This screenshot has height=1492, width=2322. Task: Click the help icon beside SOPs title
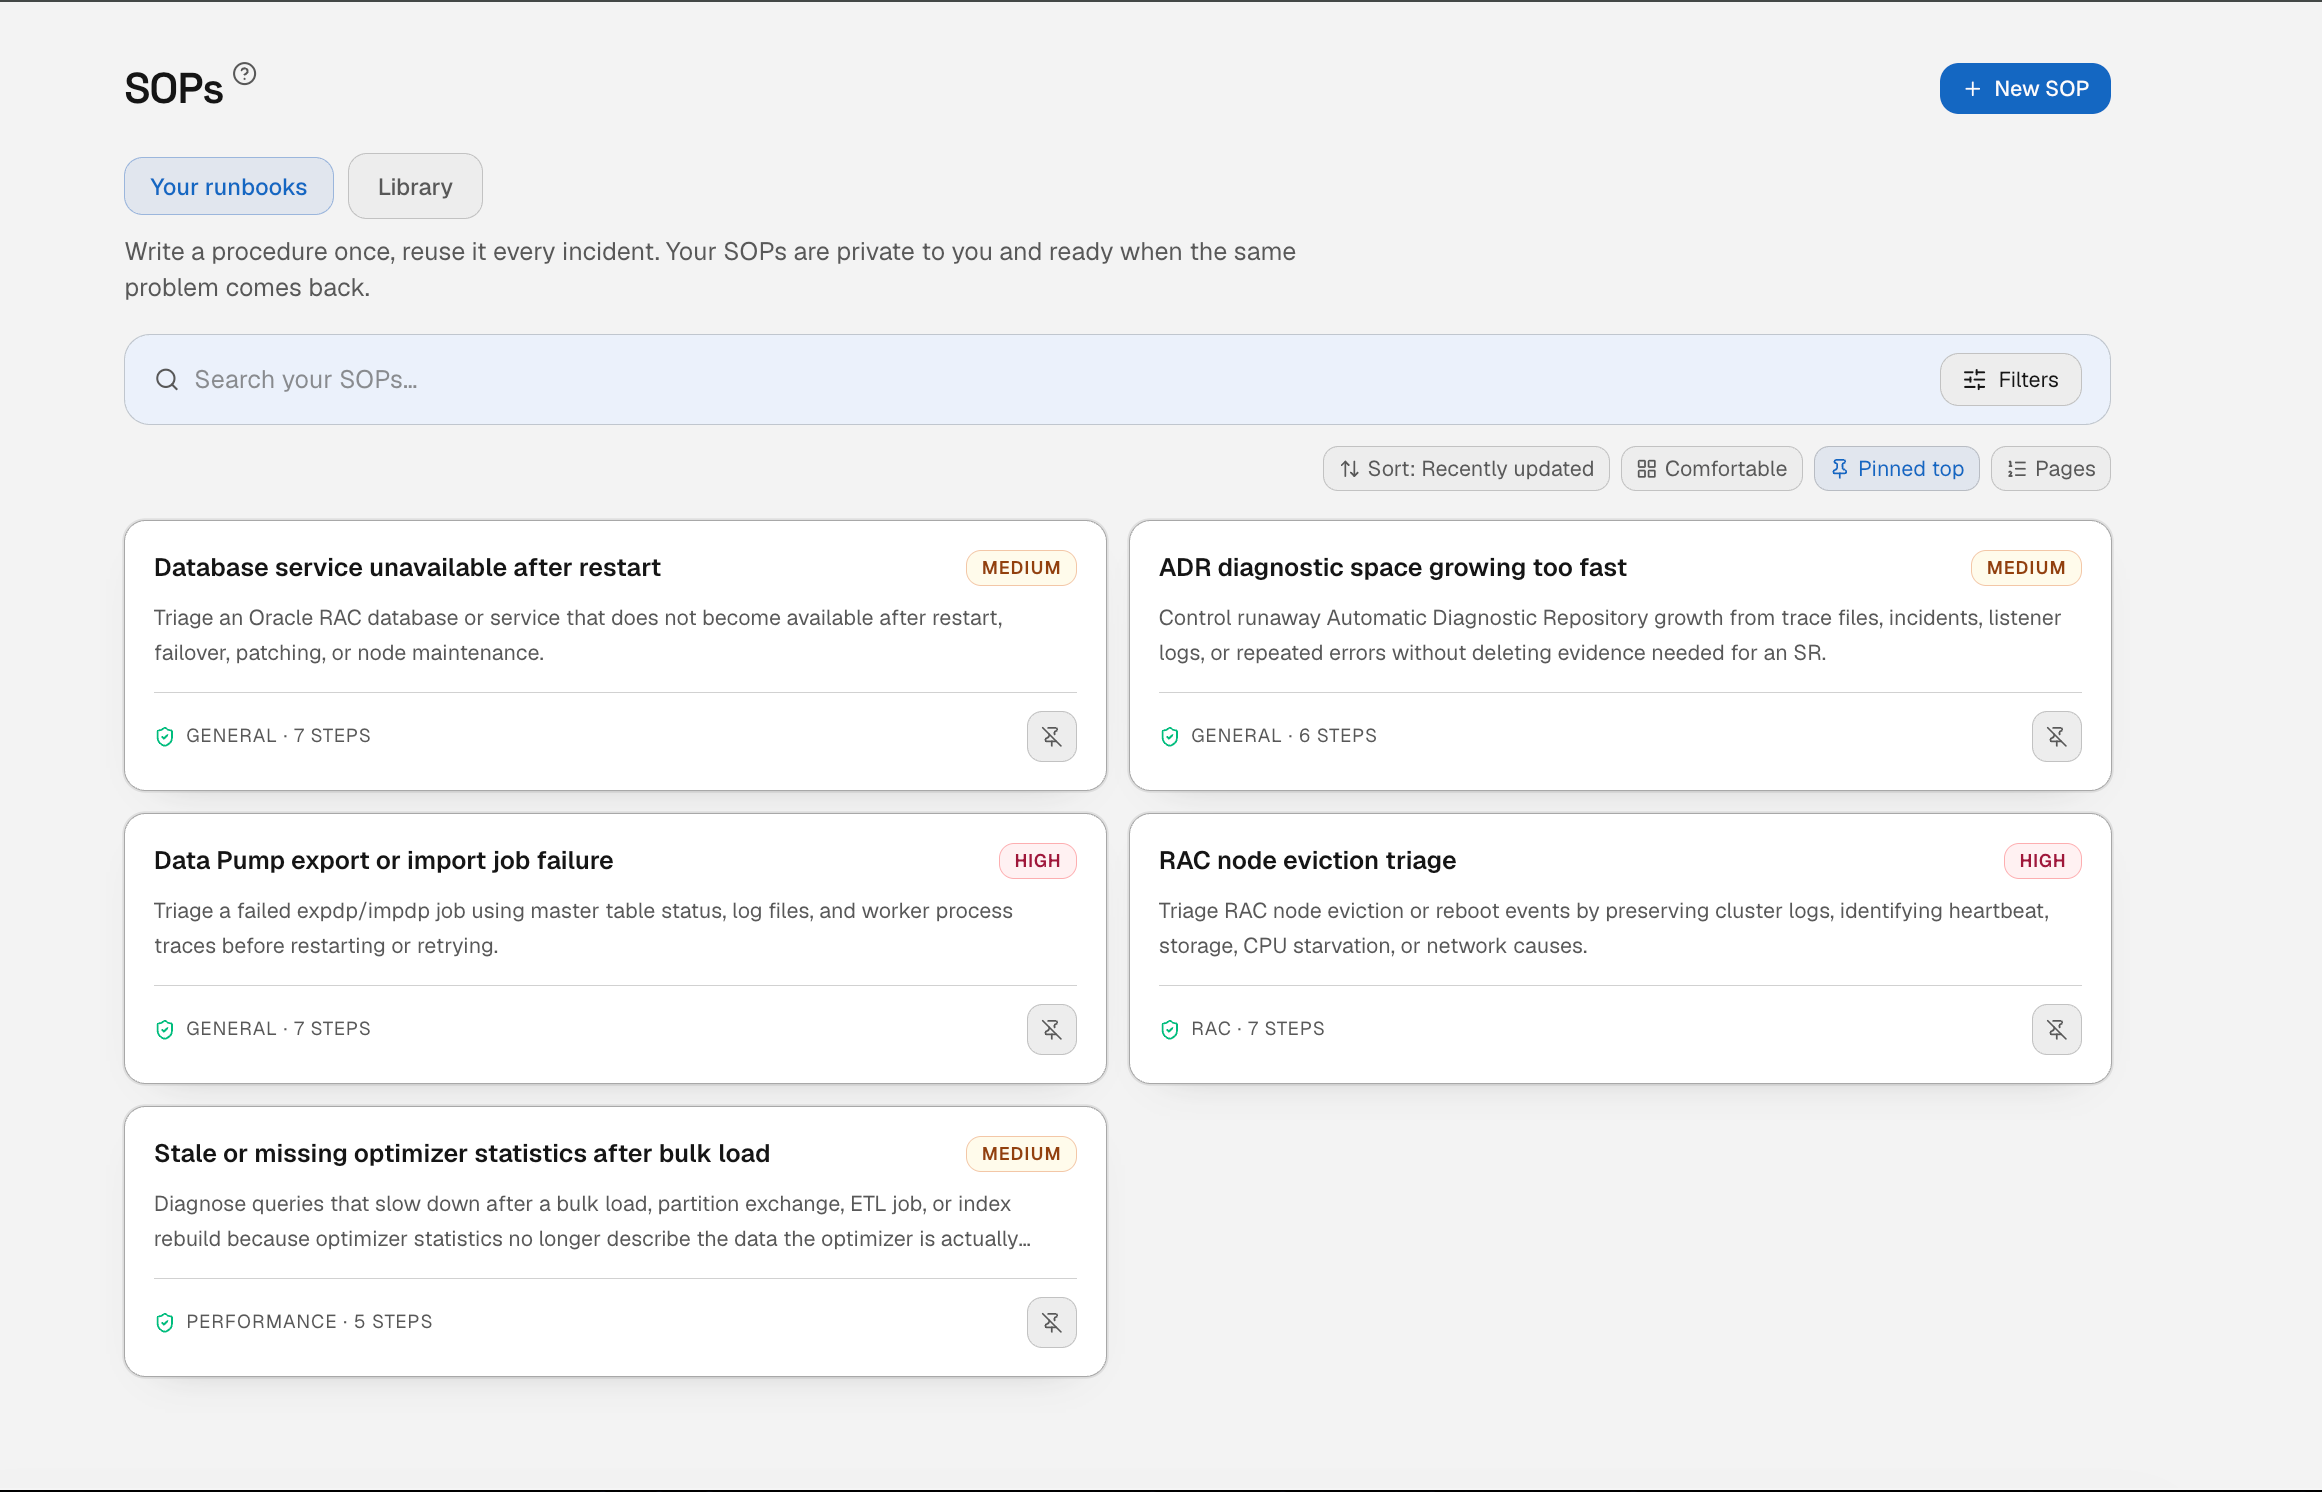coord(245,74)
